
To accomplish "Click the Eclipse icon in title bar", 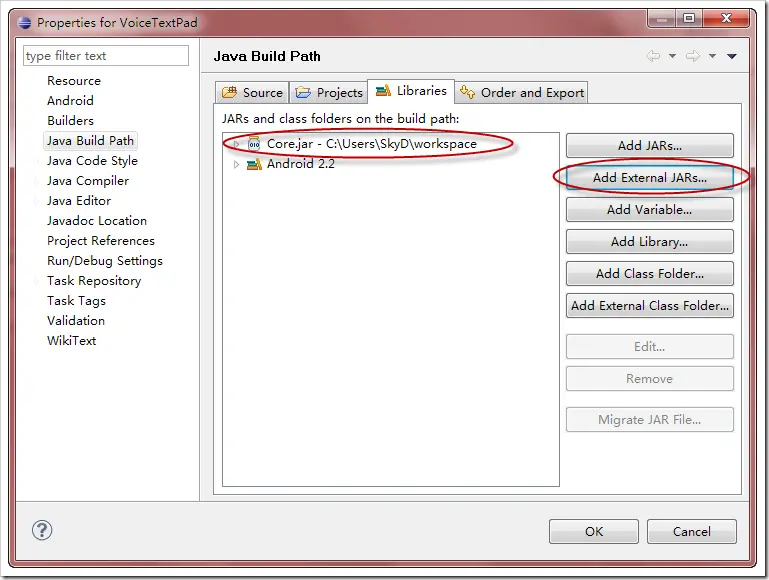I will click(x=25, y=23).
